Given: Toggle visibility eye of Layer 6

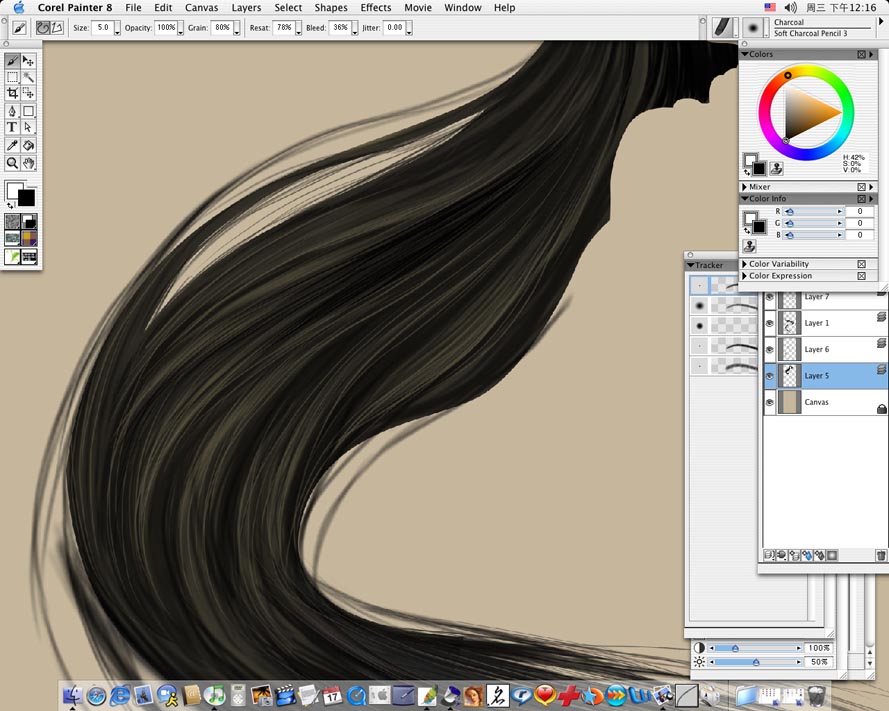Looking at the screenshot, I should (x=769, y=349).
